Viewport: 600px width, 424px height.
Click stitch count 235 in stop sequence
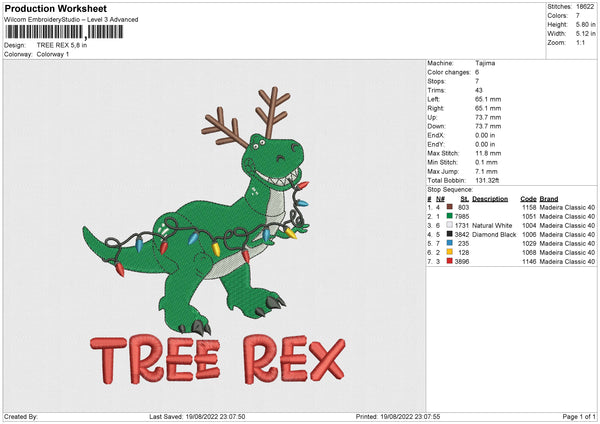pos(463,243)
